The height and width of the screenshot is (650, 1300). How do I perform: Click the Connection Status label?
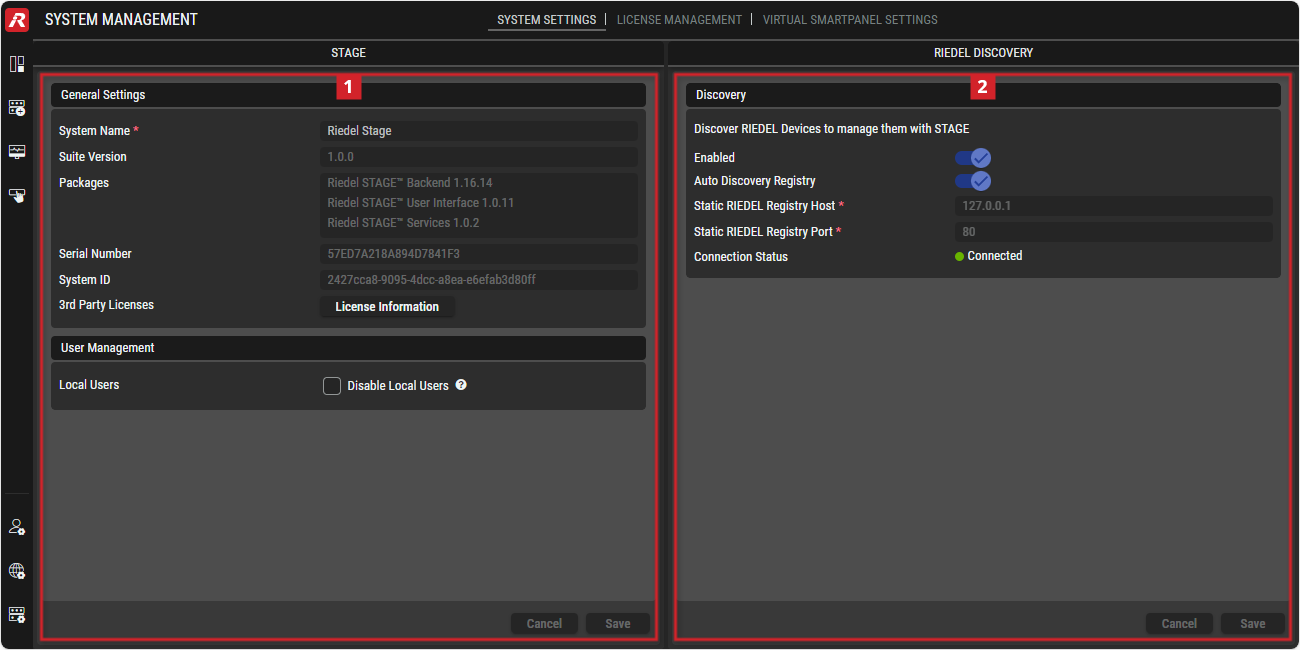(741, 257)
